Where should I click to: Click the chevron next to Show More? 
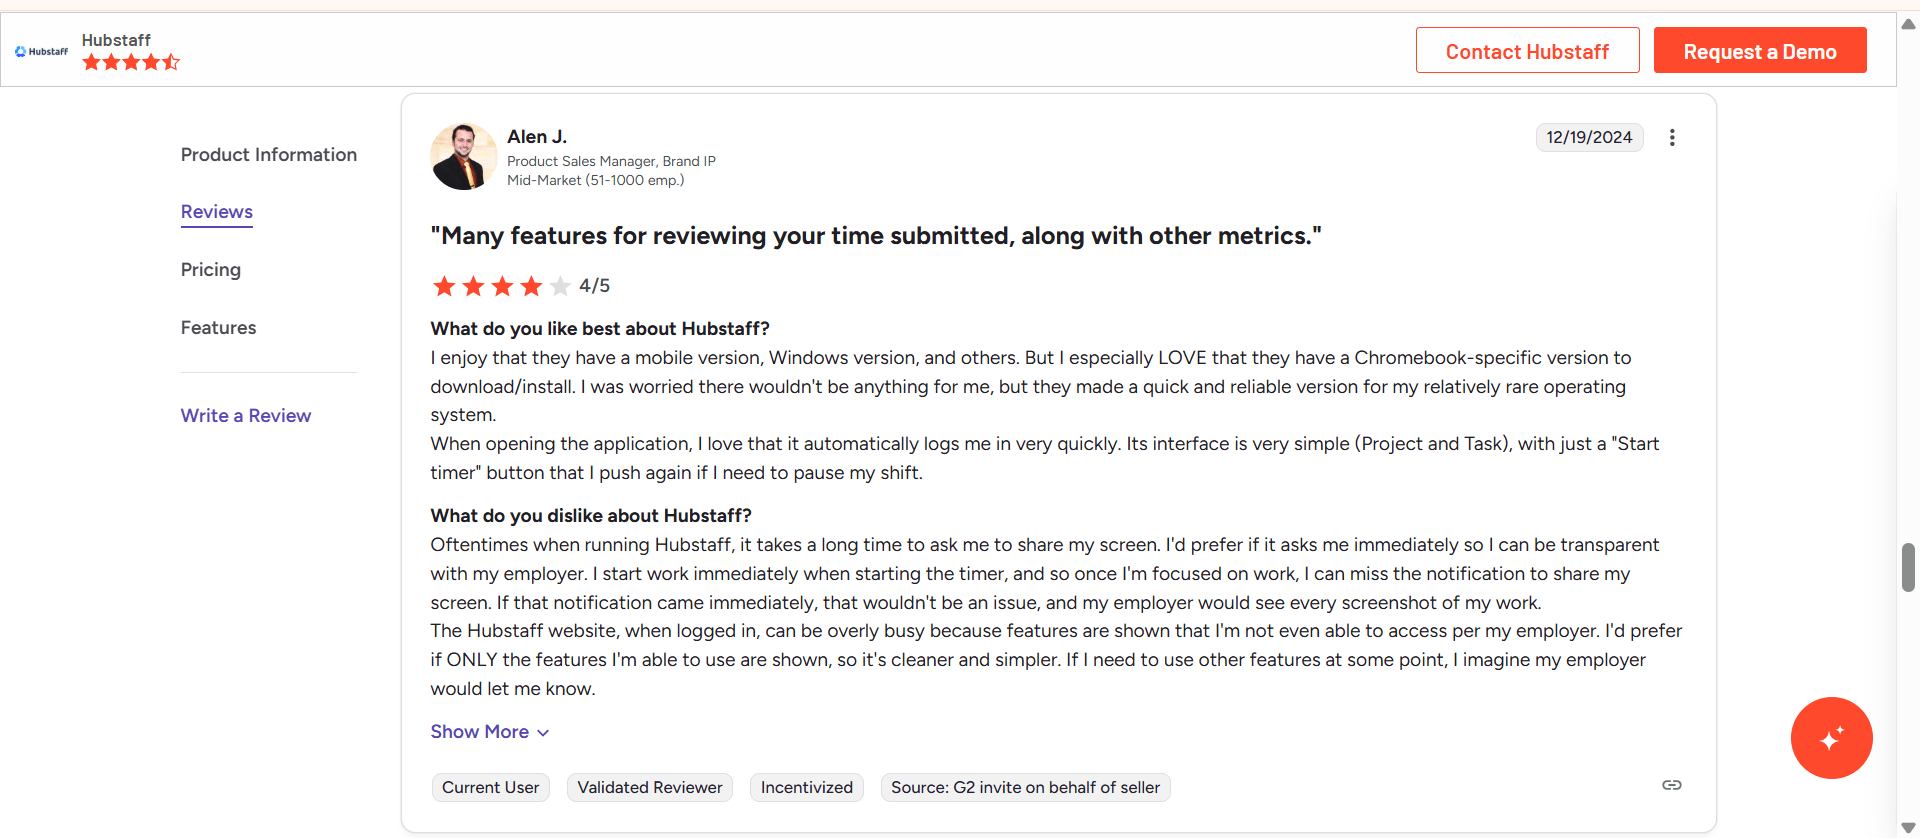click(x=543, y=733)
